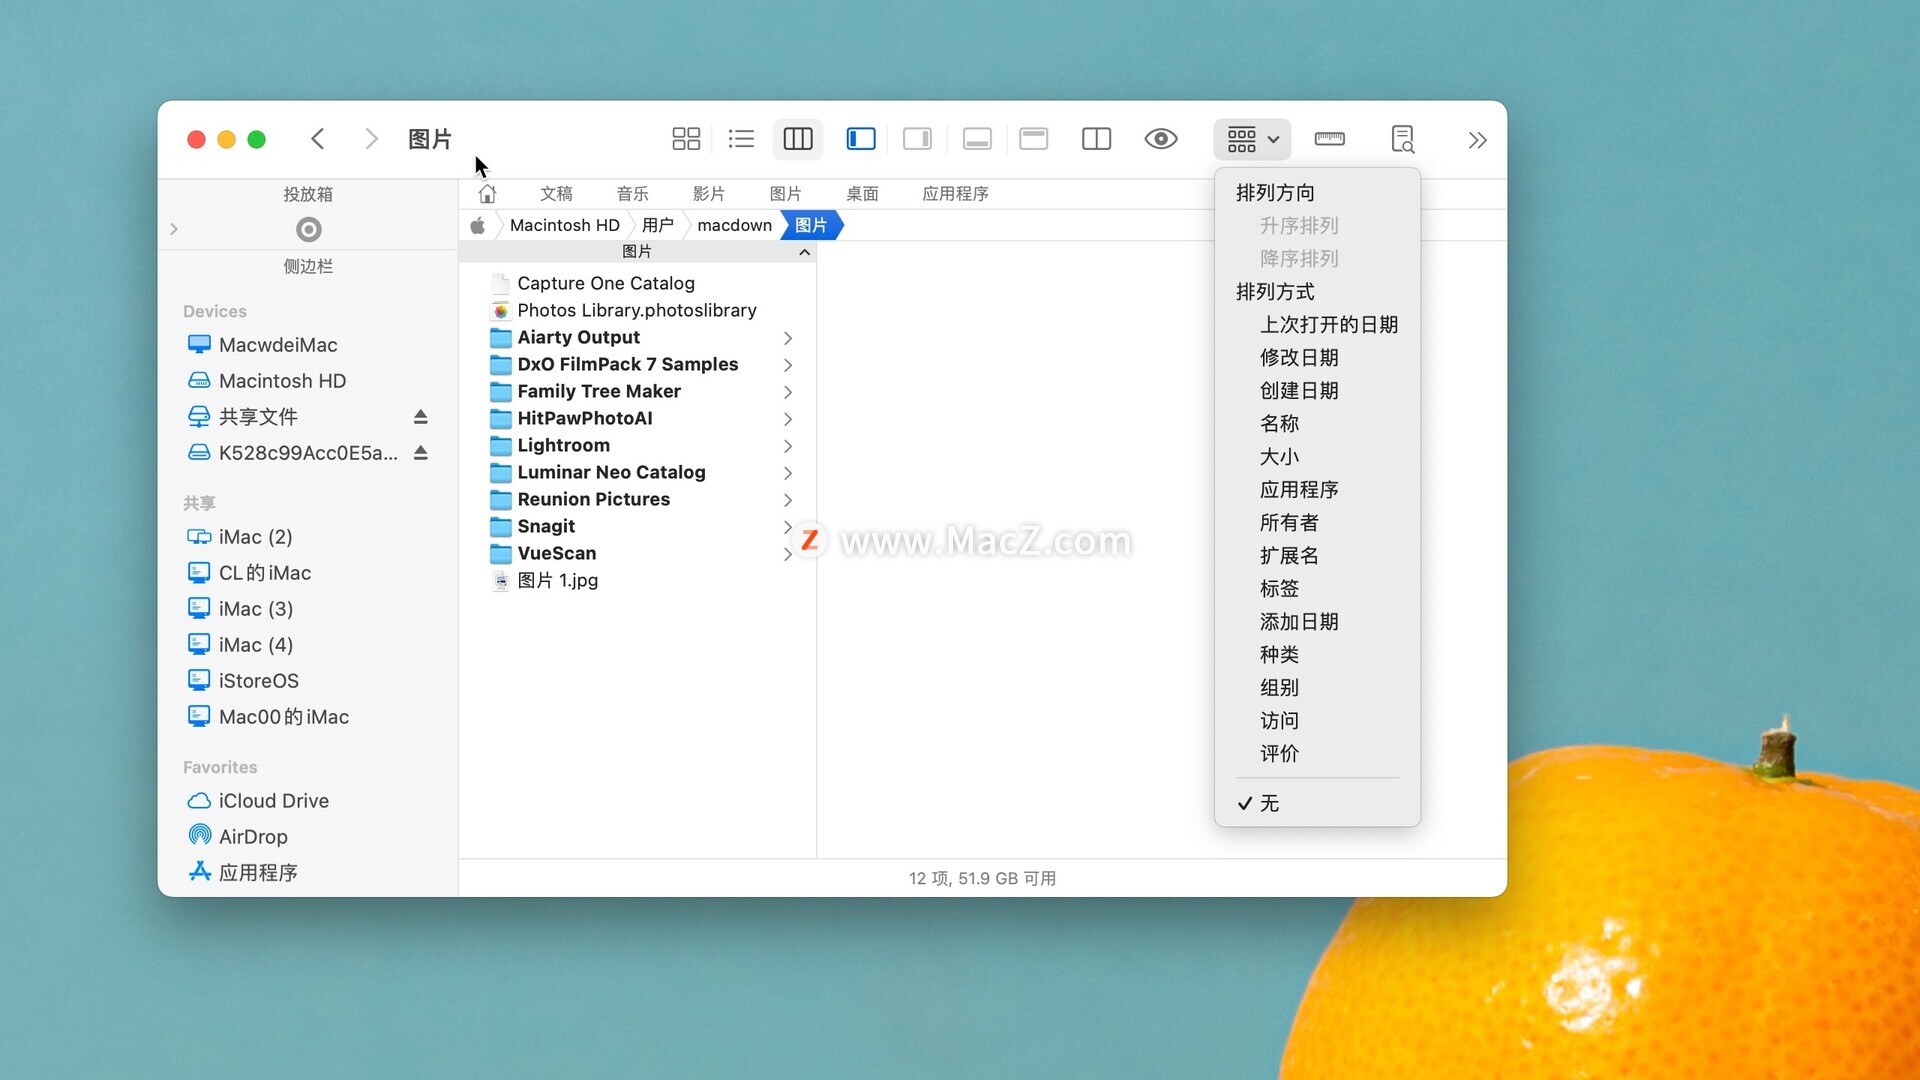Open CL的iMac shared computer
The image size is (1920, 1080).
click(x=249, y=573)
